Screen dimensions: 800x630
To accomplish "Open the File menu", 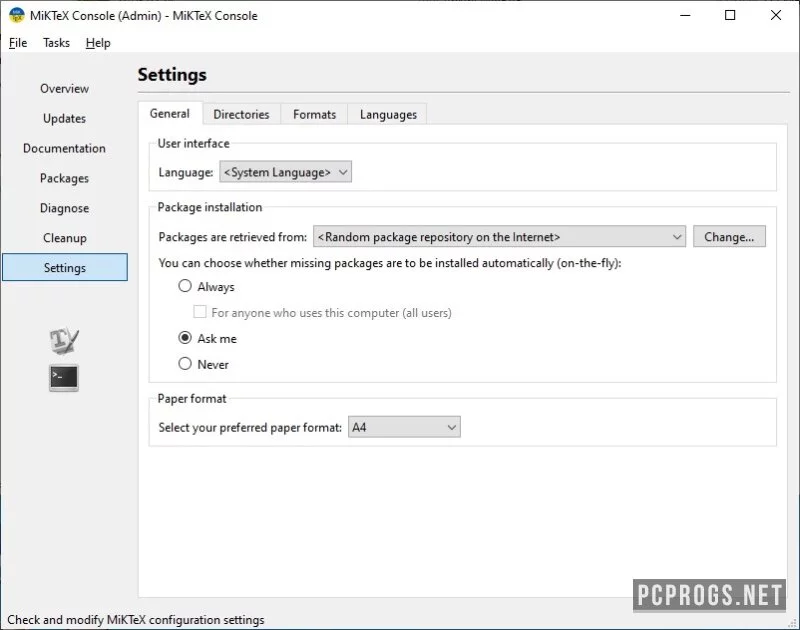I will [18, 43].
